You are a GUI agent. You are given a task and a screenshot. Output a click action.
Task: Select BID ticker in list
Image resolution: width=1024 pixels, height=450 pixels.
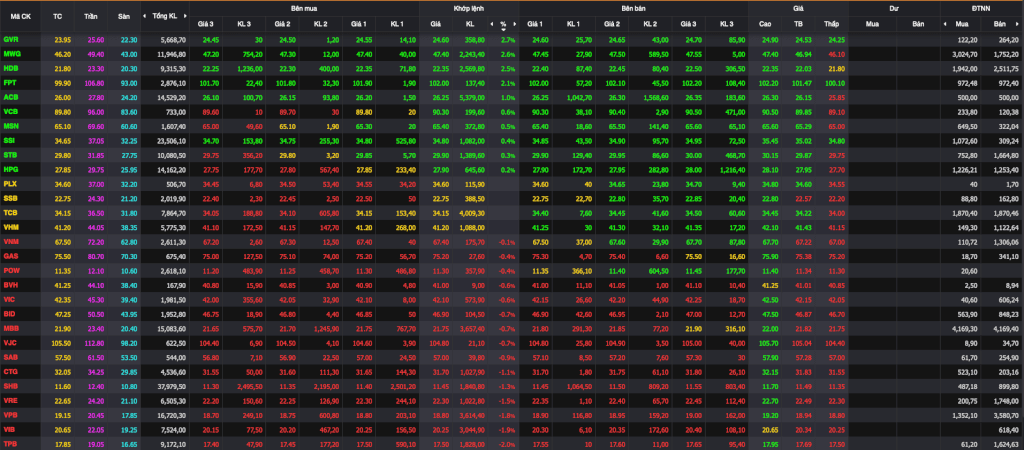9,313
